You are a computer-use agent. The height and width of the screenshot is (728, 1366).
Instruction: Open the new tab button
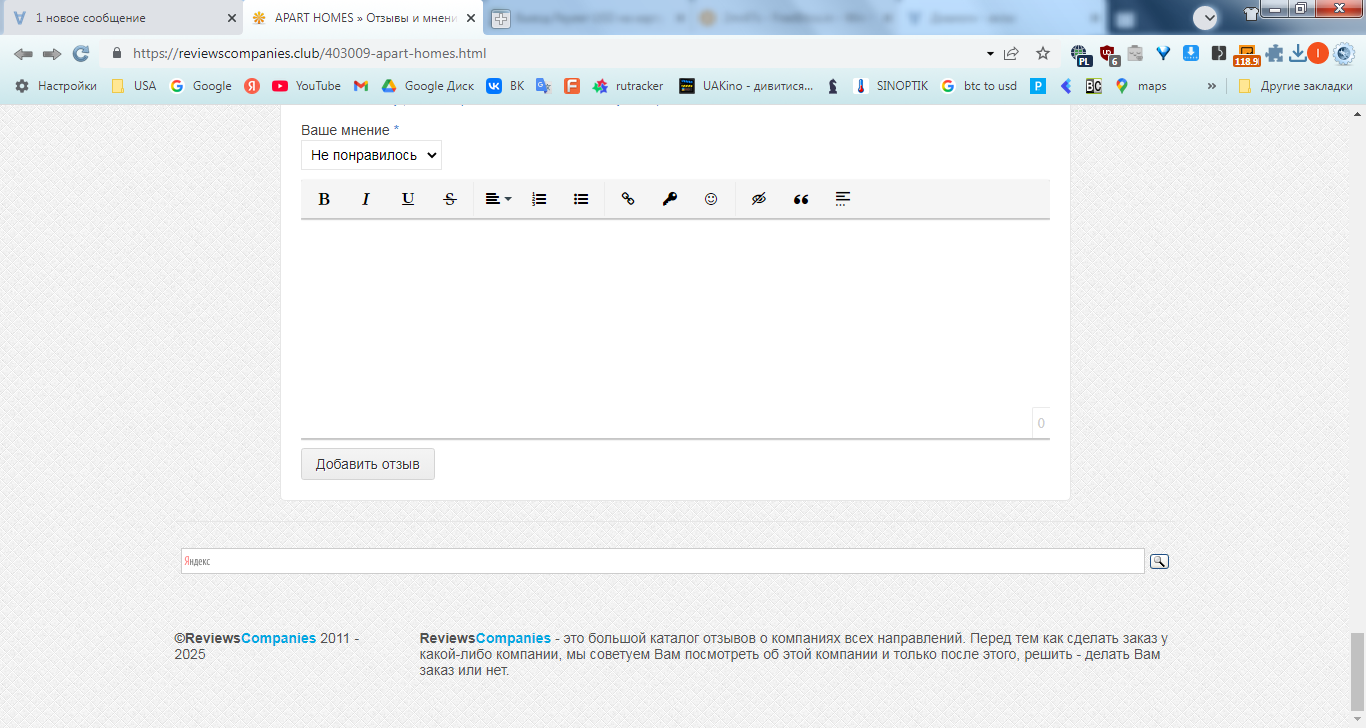click(500, 18)
